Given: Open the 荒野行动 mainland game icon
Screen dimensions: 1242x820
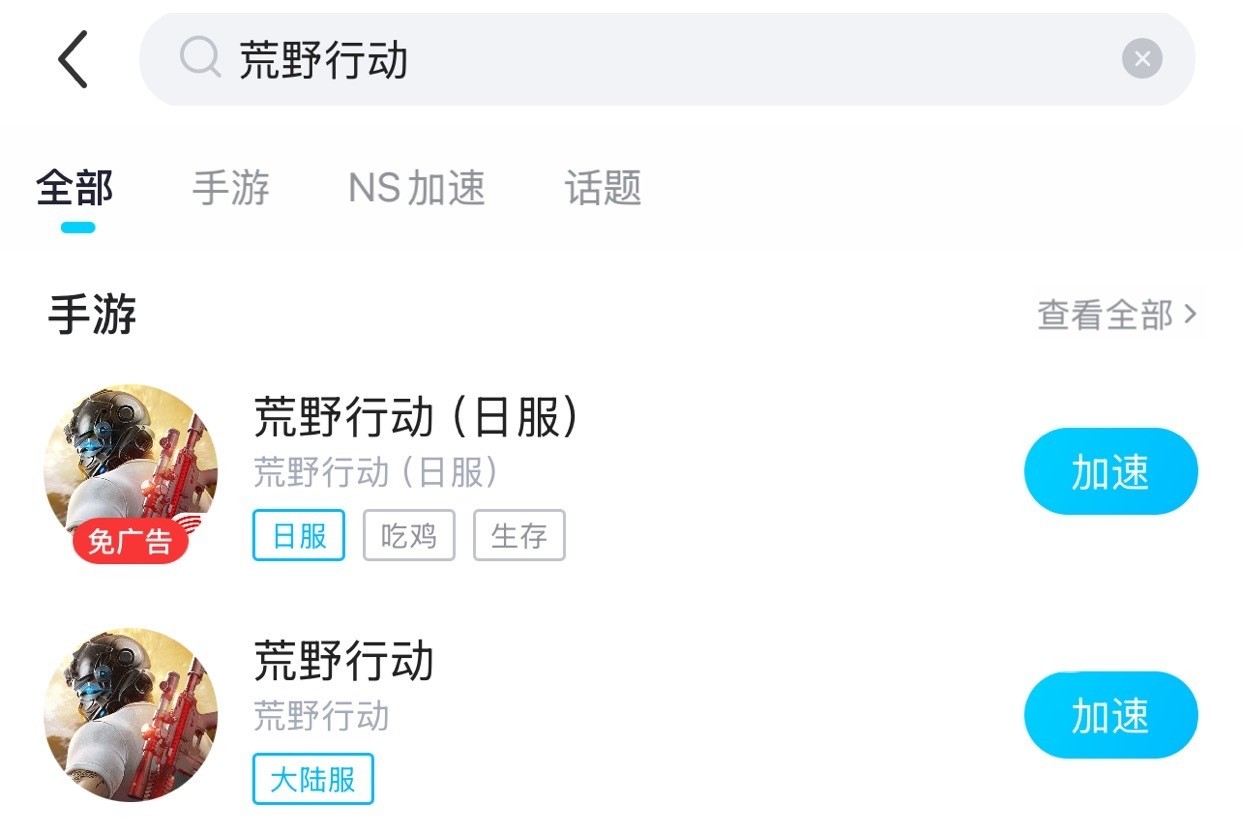Looking at the screenshot, I should (x=130, y=714).
